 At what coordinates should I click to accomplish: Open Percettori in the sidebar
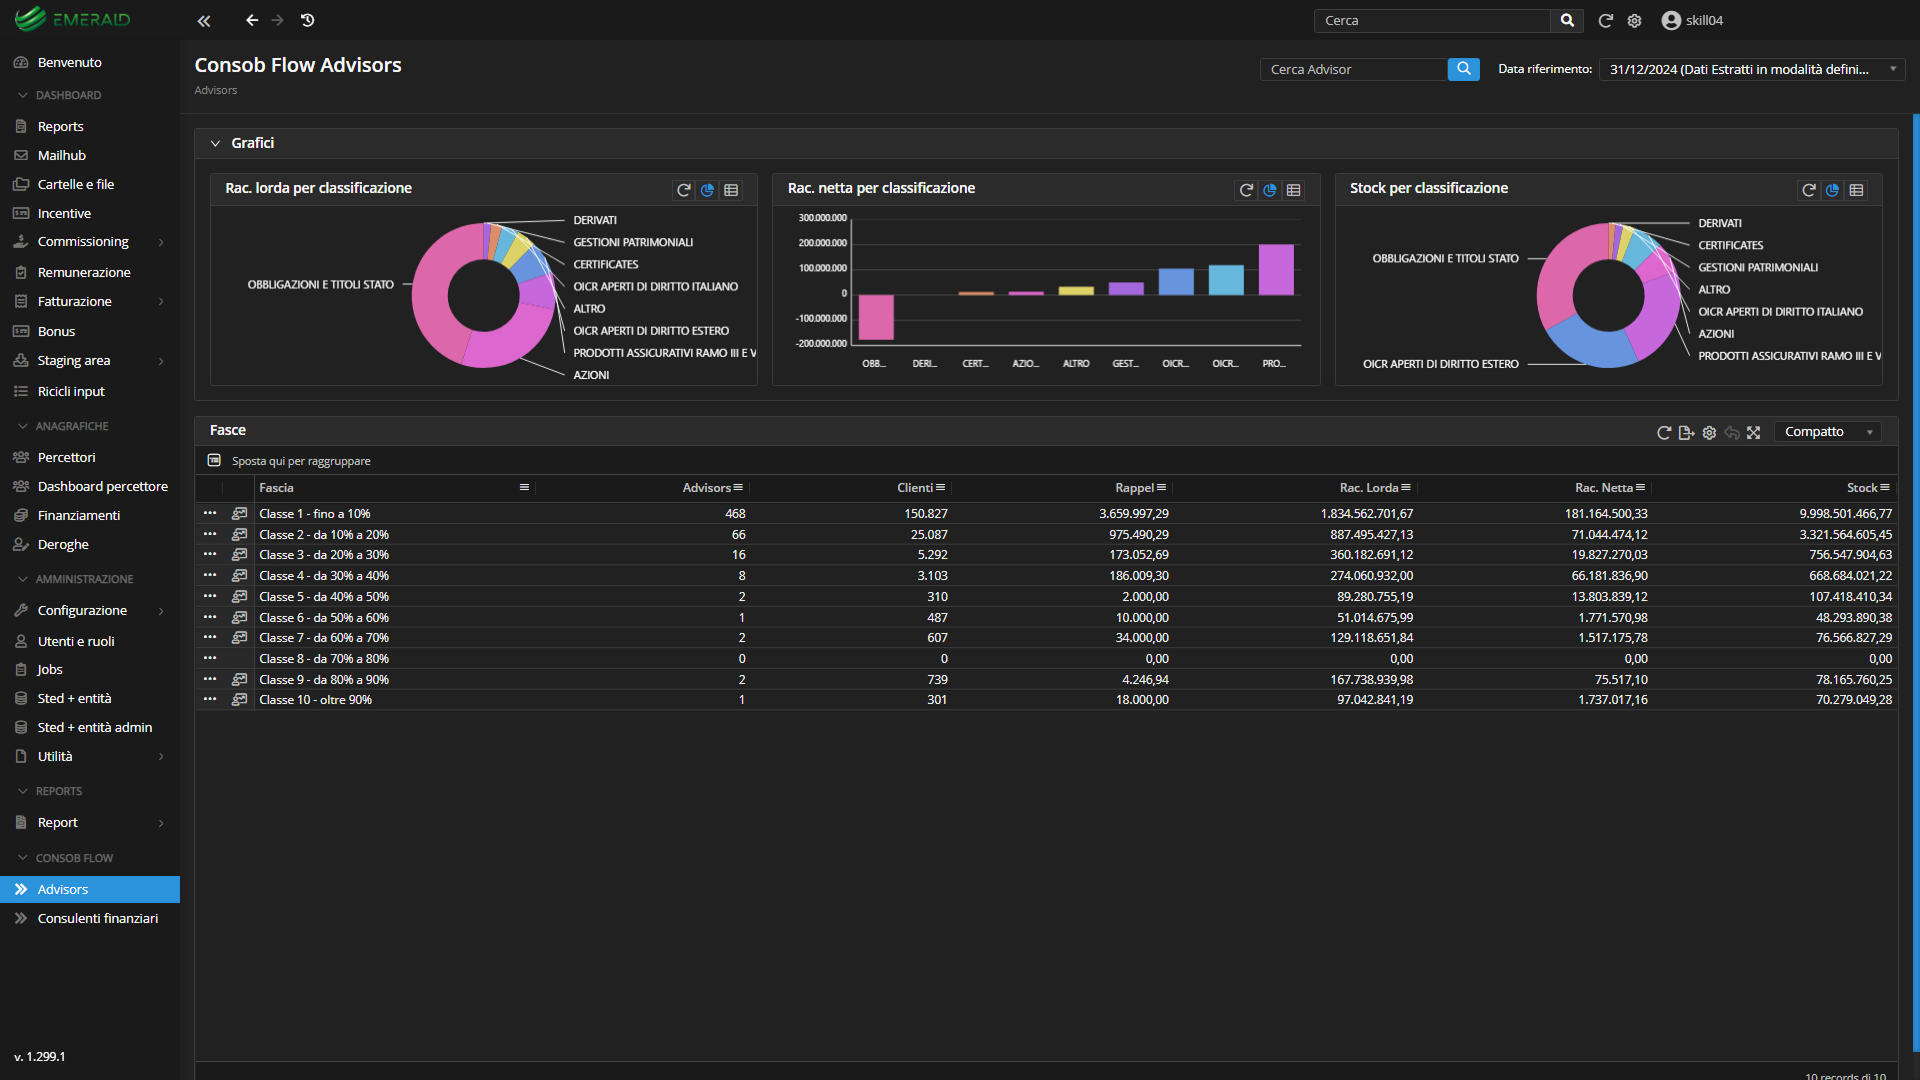(66, 457)
